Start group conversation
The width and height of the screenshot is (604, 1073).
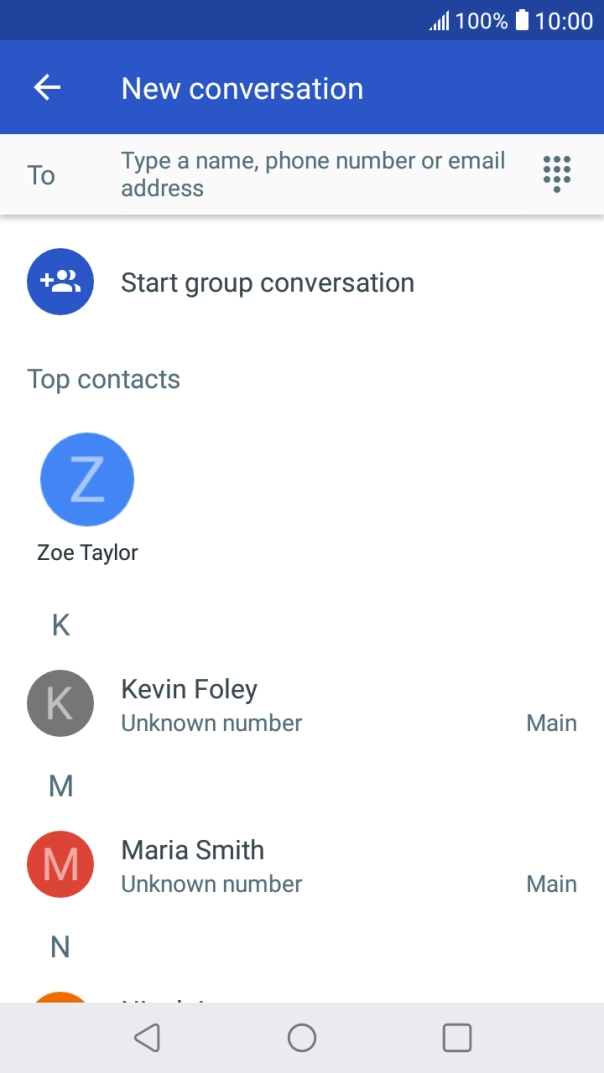click(x=267, y=283)
